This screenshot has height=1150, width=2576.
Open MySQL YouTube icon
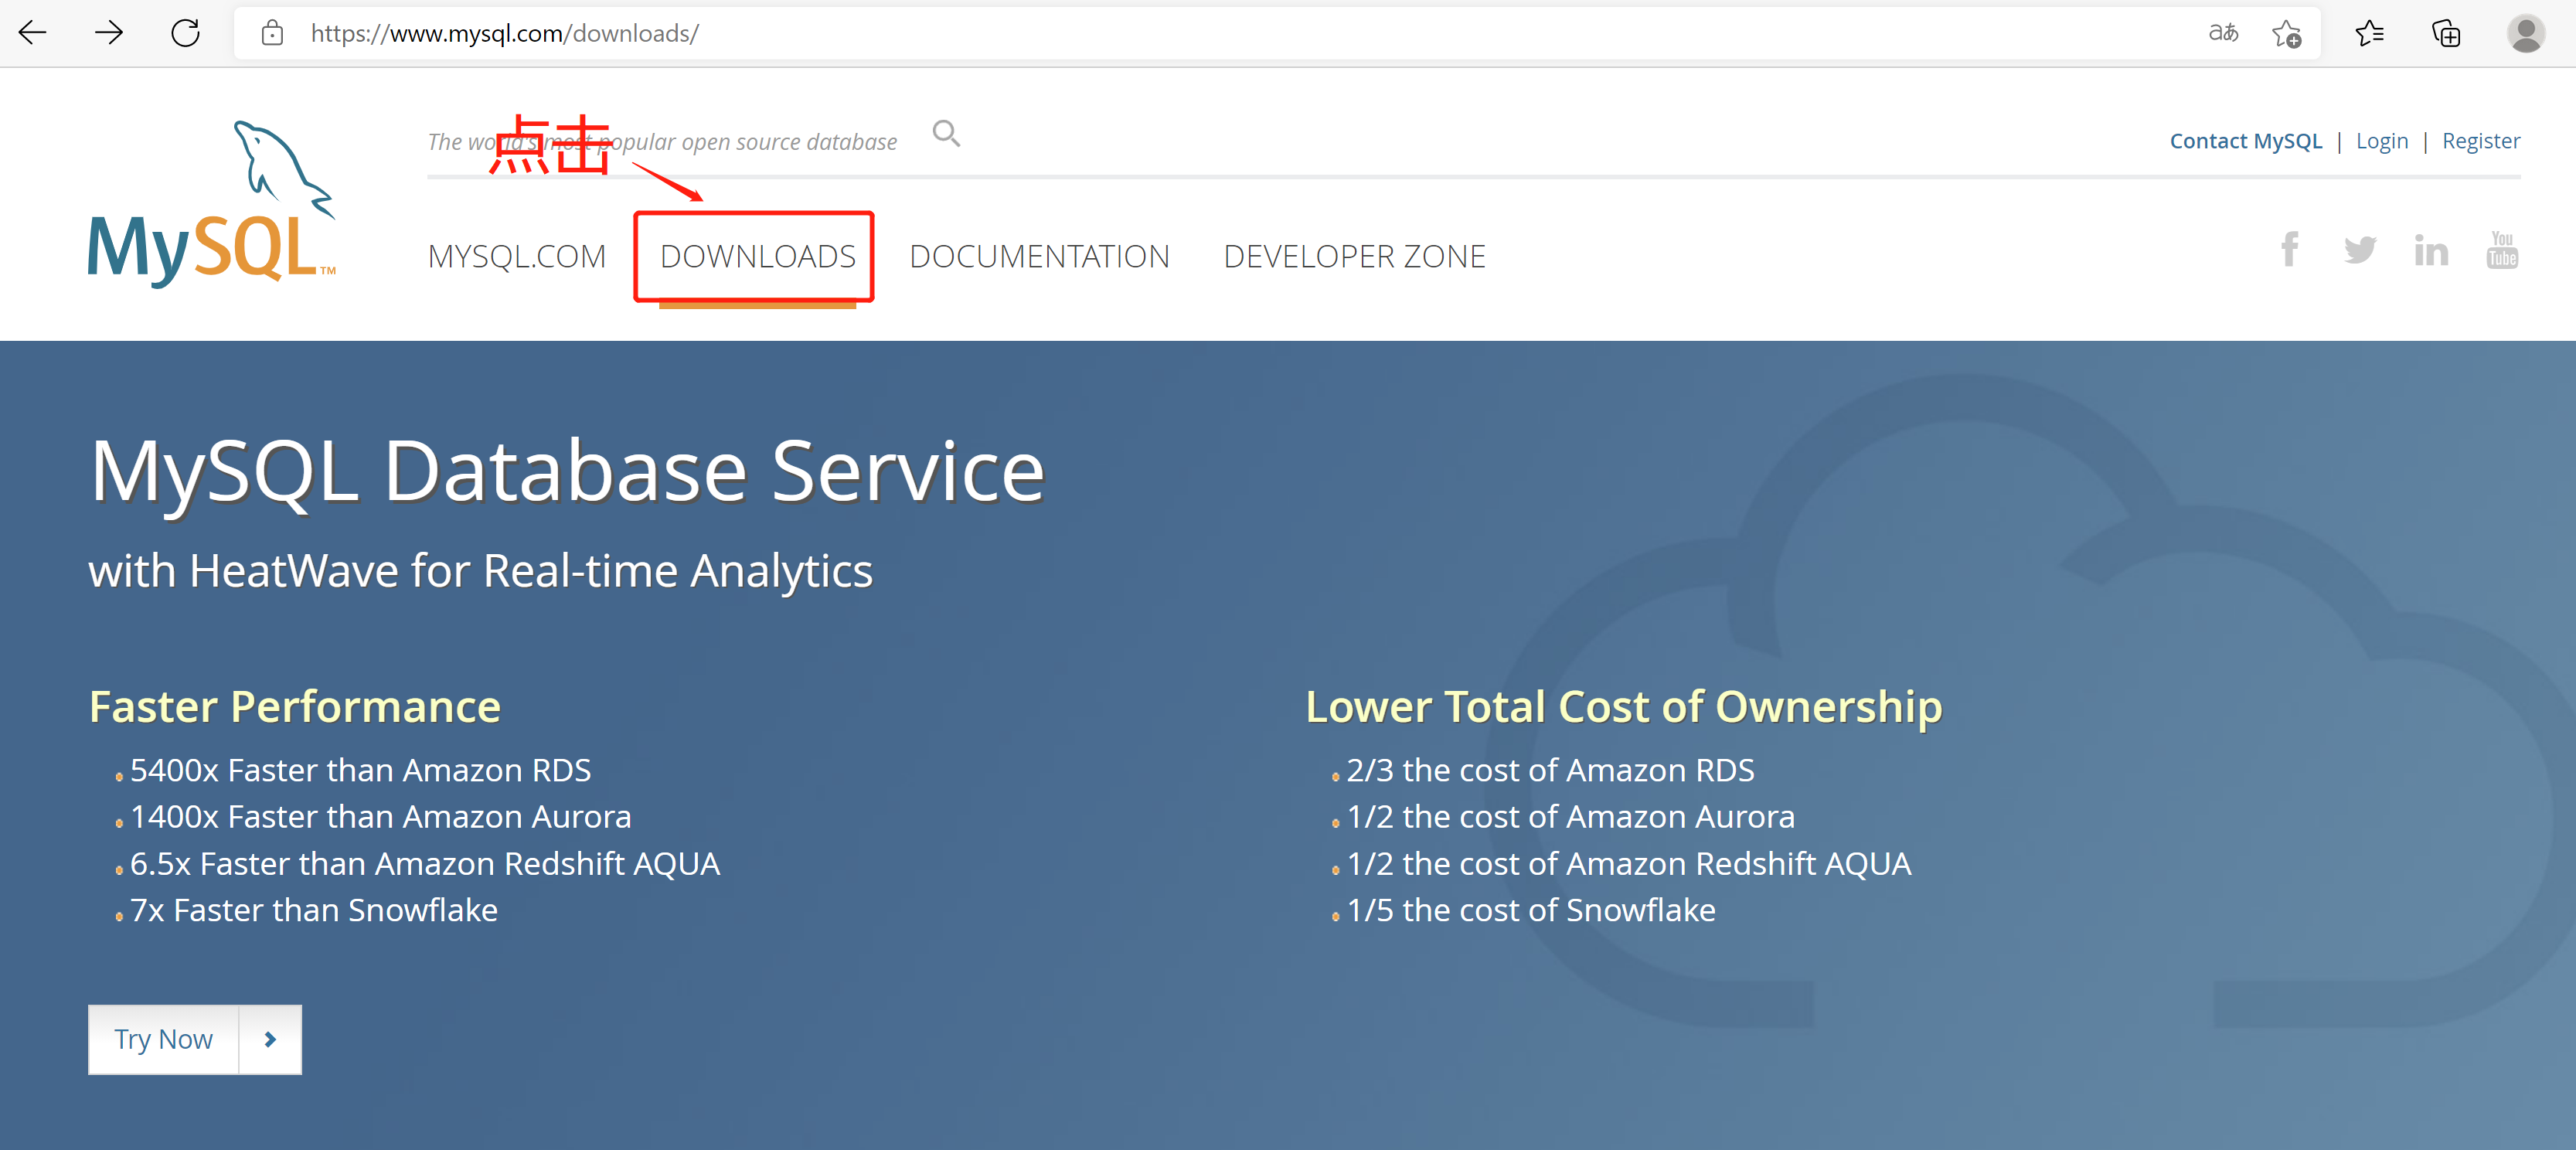point(2502,249)
